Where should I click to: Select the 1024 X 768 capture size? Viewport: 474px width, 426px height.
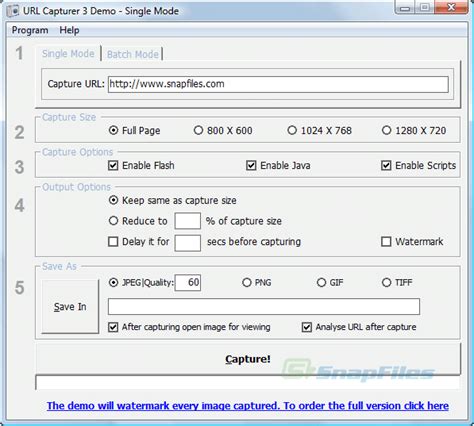(320, 130)
